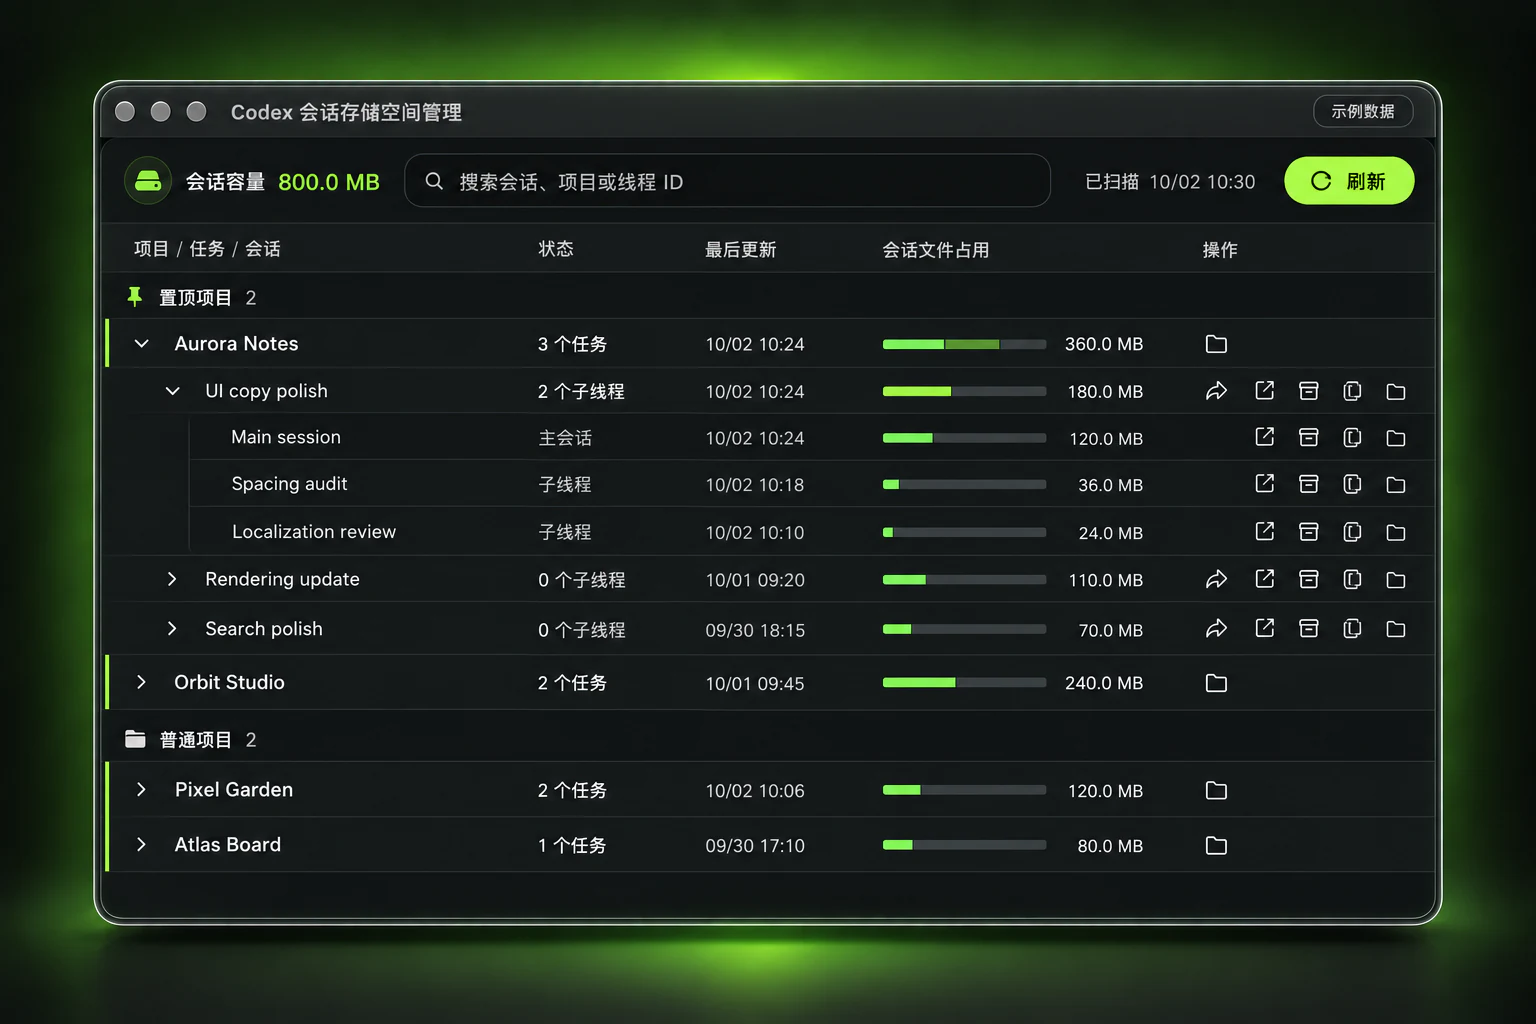The height and width of the screenshot is (1024, 1536).
Task: Click the 示例数据 button
Action: coord(1363,111)
